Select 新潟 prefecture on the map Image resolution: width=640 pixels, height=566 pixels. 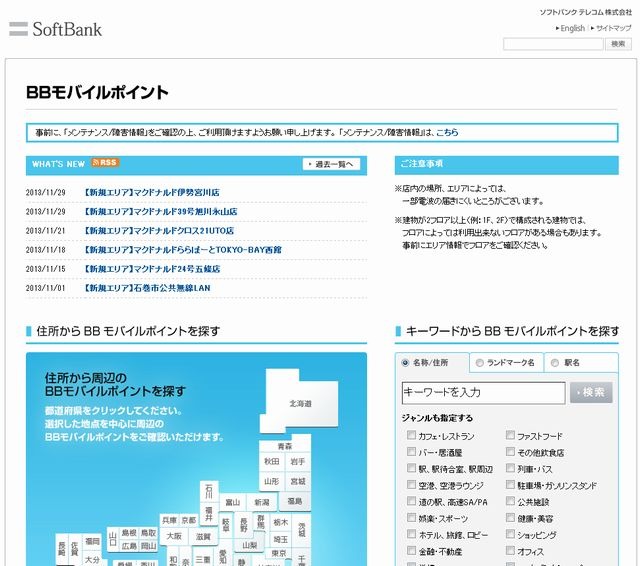coord(262,502)
